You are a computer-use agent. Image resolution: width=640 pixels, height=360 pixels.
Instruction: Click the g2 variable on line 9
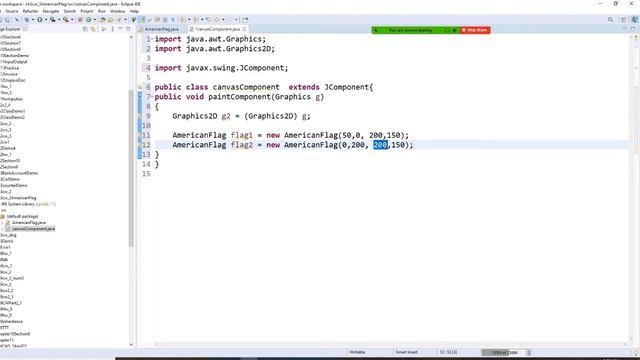click(226, 116)
